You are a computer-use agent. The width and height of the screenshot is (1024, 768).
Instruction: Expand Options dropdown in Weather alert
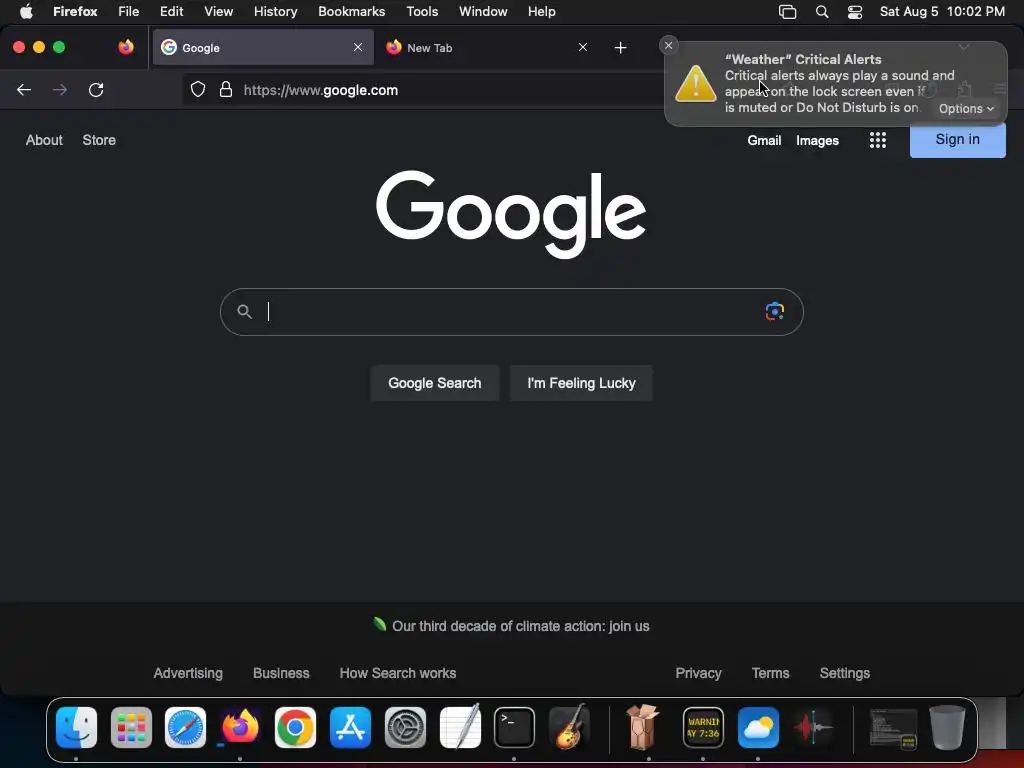966,108
